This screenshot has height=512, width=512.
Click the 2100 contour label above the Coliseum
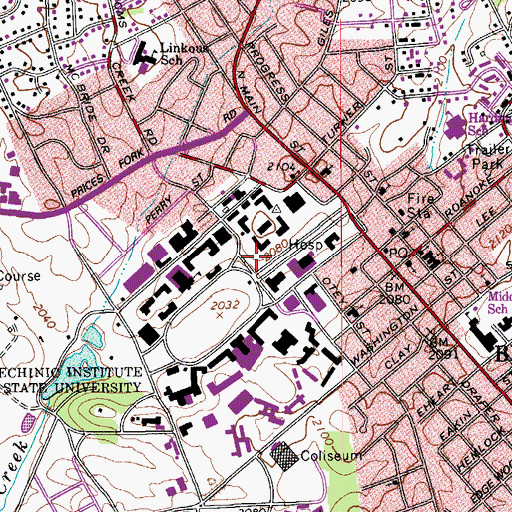[322, 432]
